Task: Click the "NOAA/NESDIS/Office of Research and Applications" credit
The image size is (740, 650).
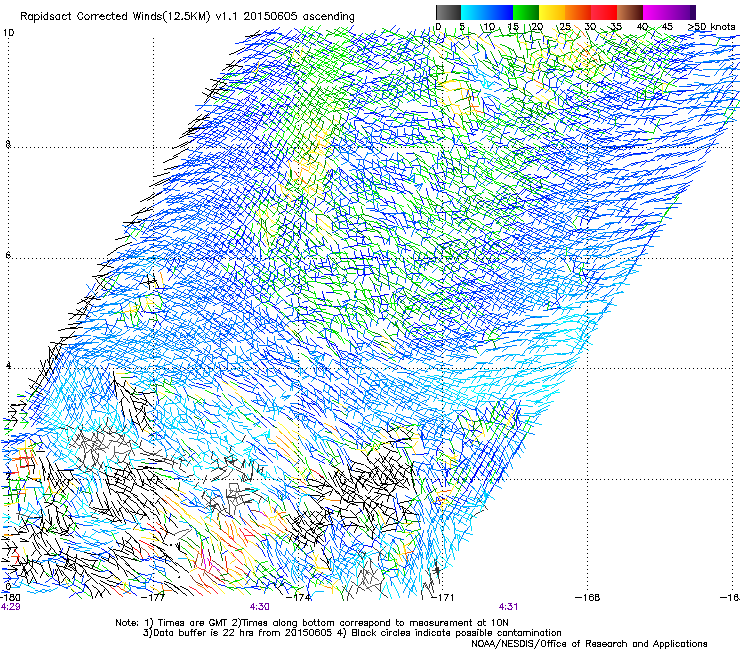Action: pyautogui.click(x=589, y=643)
